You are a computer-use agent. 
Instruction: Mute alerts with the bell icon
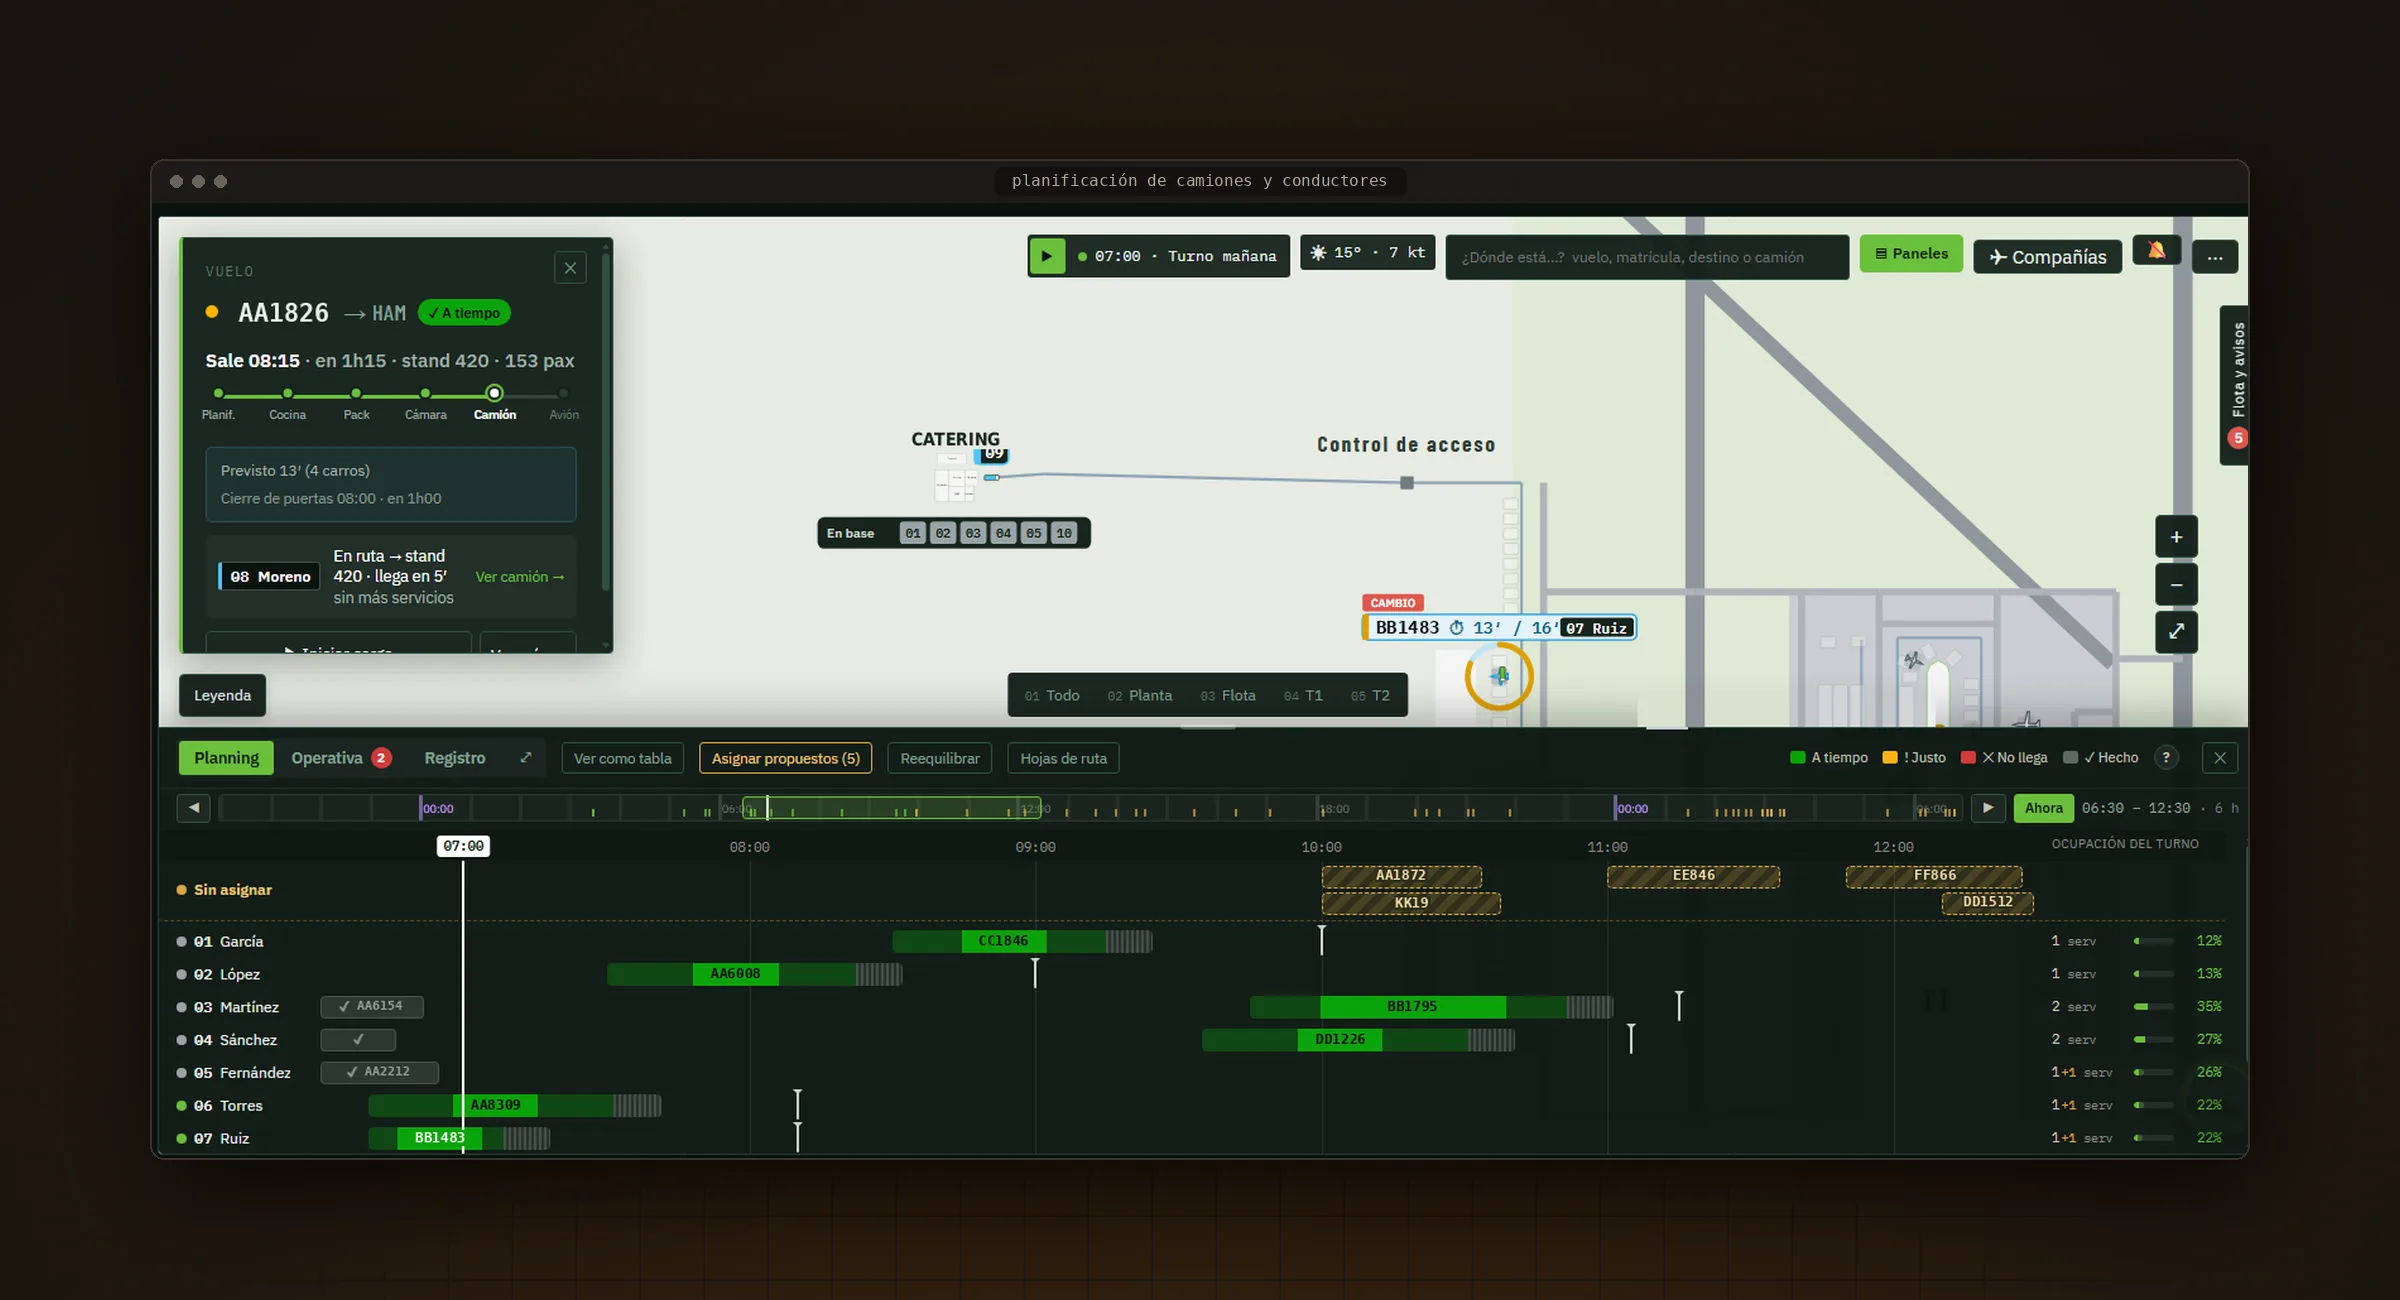click(x=2156, y=251)
